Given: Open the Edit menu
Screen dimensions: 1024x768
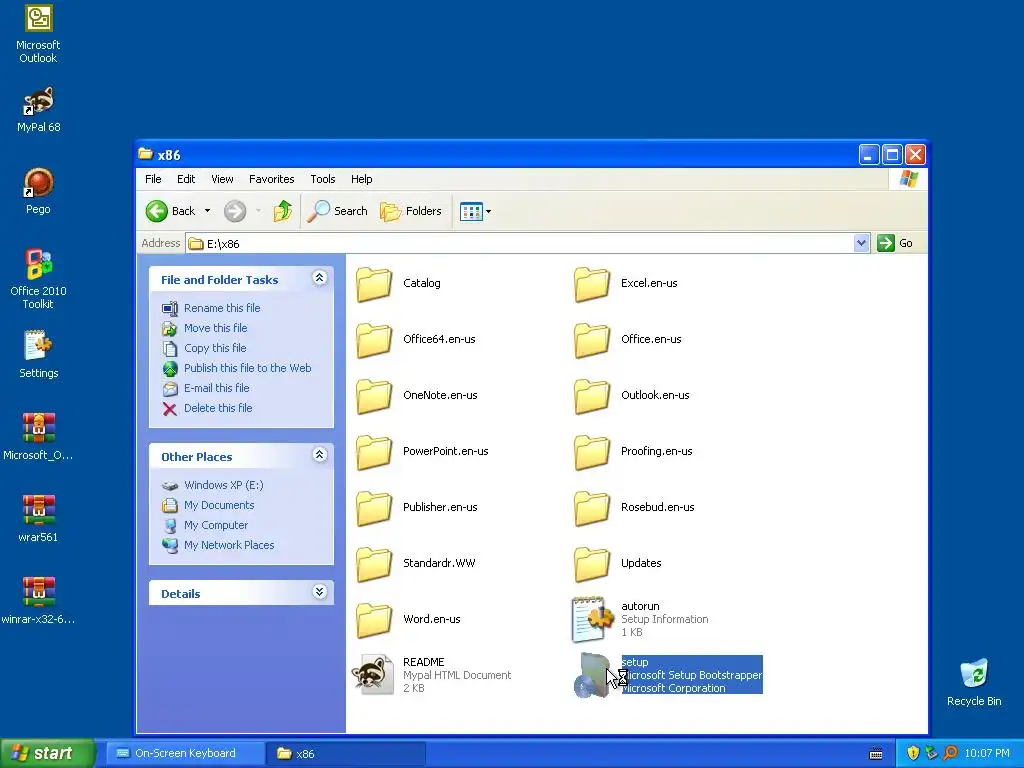Looking at the screenshot, I should click(186, 179).
